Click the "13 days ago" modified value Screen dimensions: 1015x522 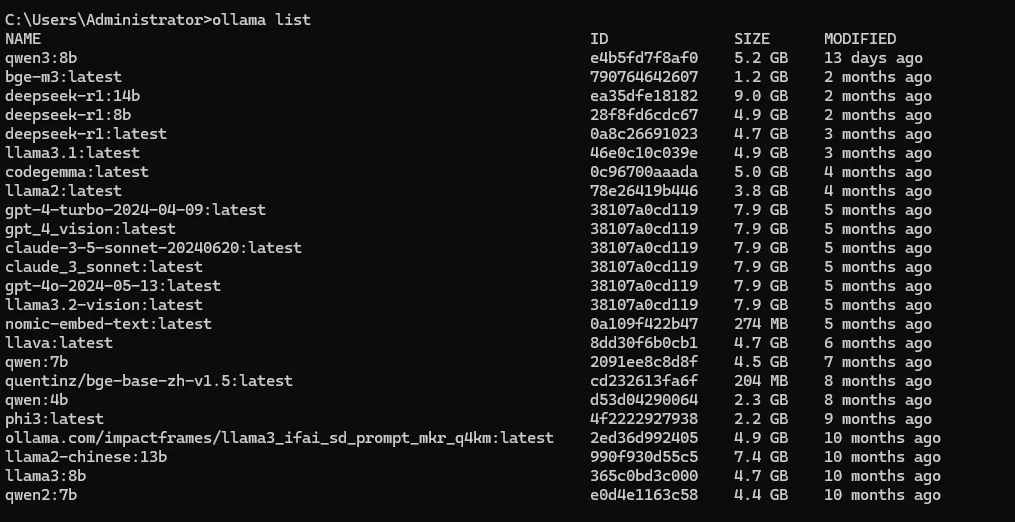coord(873,58)
